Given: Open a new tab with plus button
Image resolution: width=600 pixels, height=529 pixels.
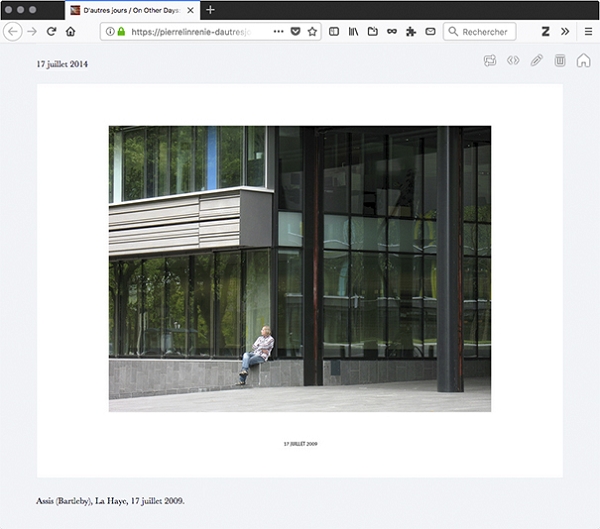Looking at the screenshot, I should click(x=210, y=10).
